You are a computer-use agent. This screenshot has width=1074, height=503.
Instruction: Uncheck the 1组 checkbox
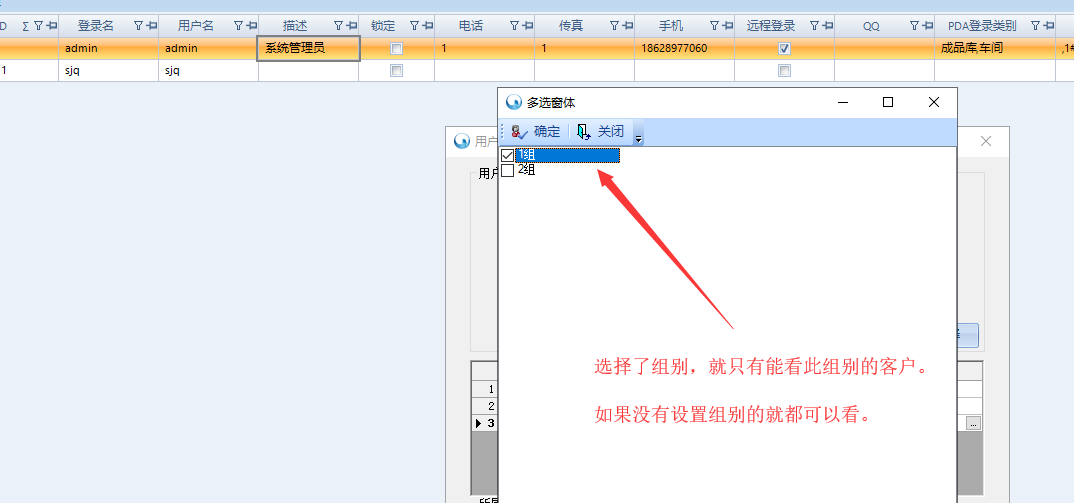[507, 155]
